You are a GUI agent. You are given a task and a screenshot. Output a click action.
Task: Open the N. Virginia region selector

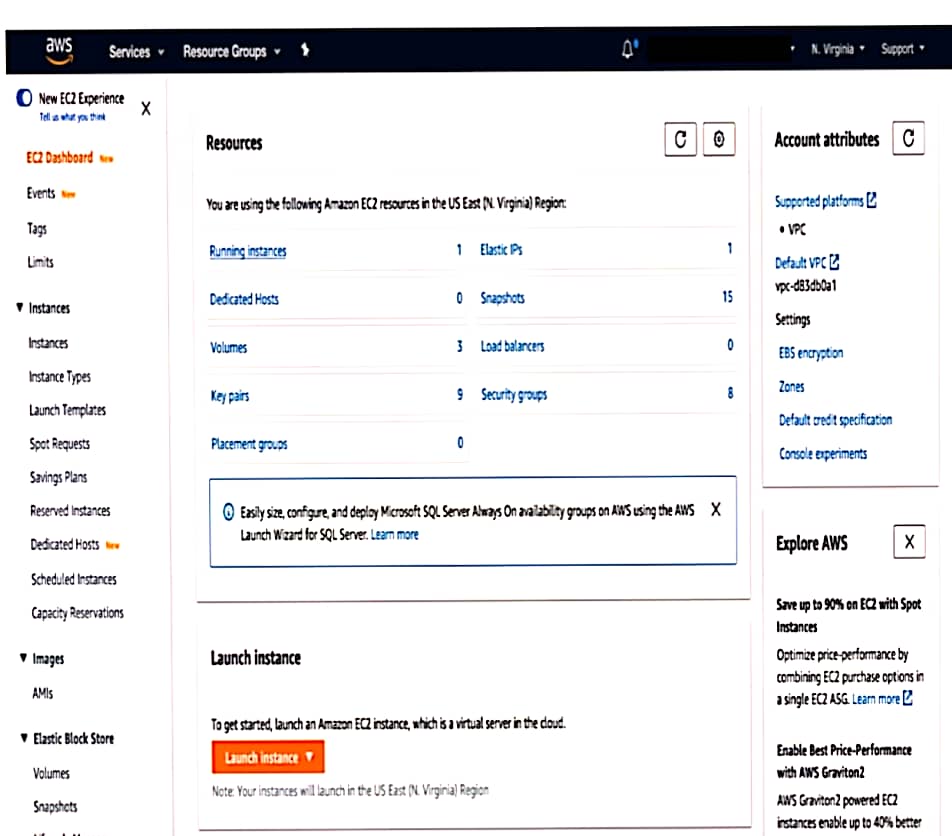[837, 49]
